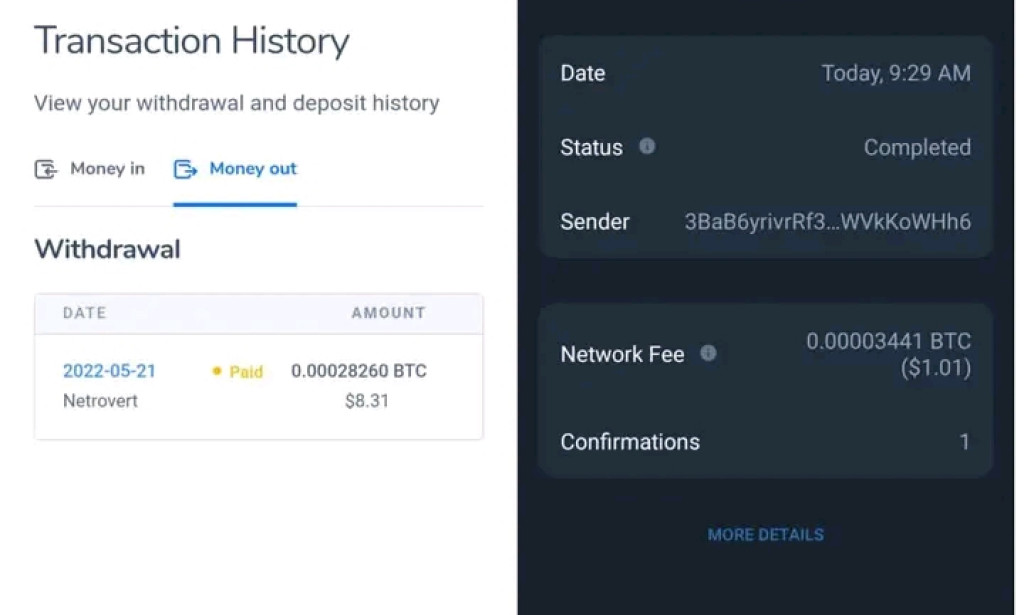This screenshot has height=615, width=1024.
Task: Click the Money in tab icon
Action: [x=44, y=169]
